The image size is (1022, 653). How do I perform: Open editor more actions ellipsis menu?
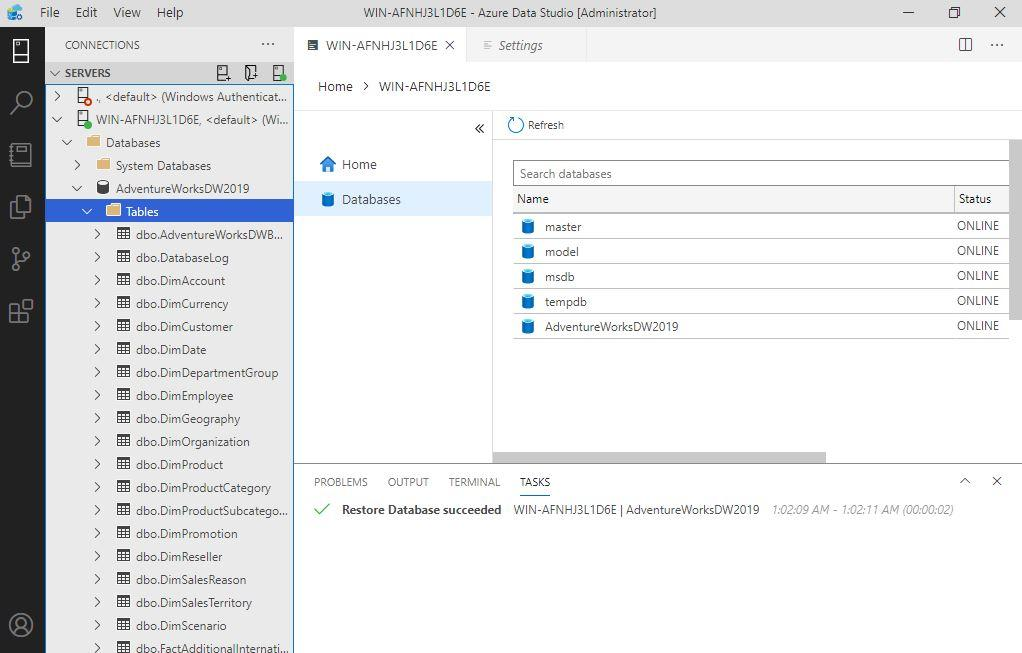pos(997,44)
